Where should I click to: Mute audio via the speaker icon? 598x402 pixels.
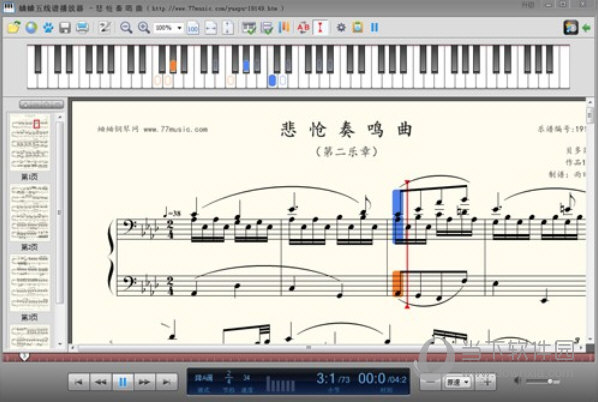pos(518,380)
